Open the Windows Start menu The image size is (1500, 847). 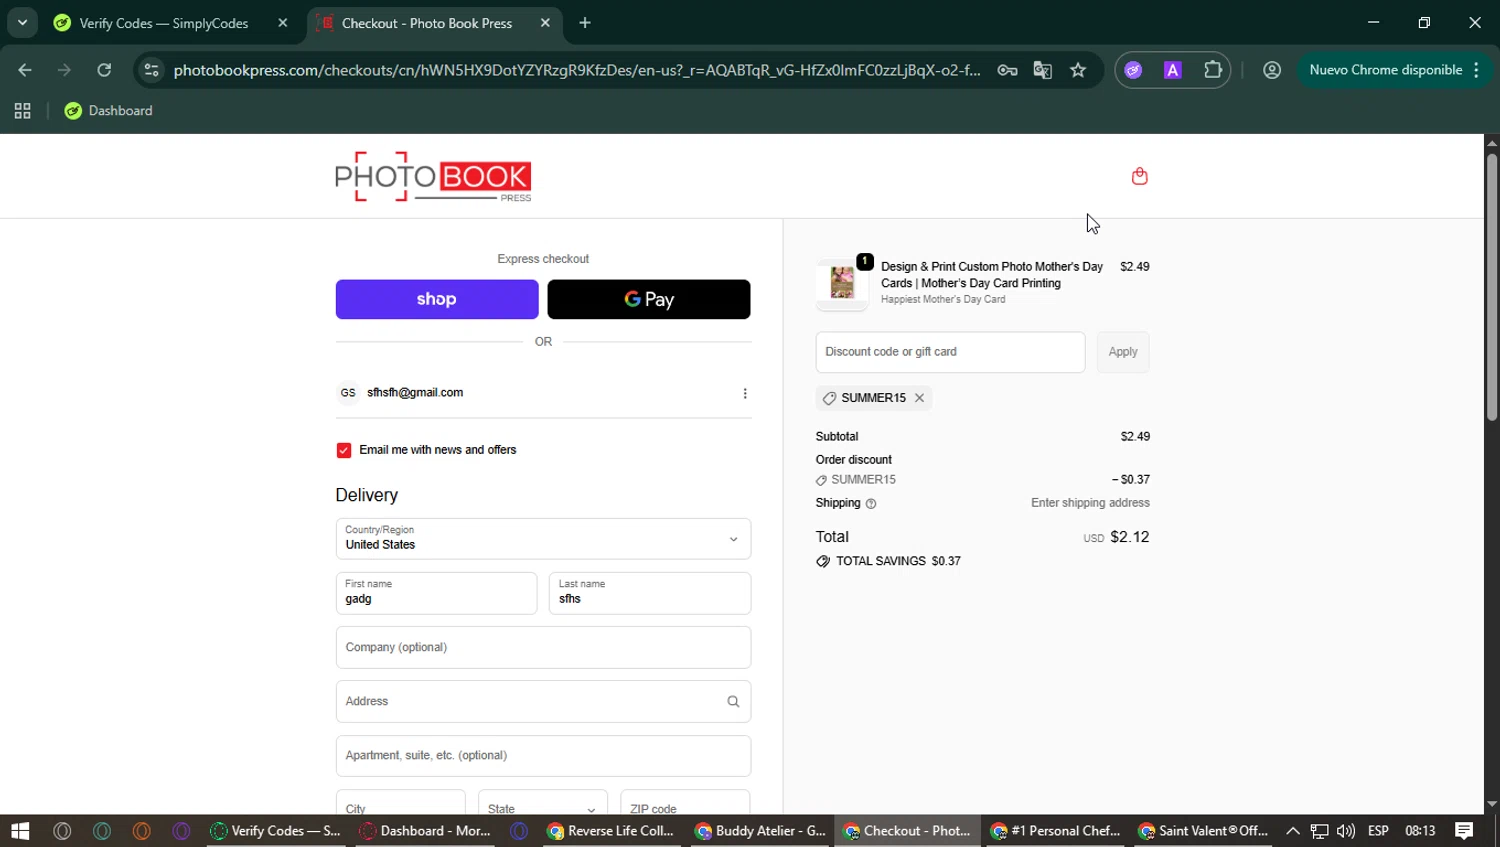[x=20, y=831]
